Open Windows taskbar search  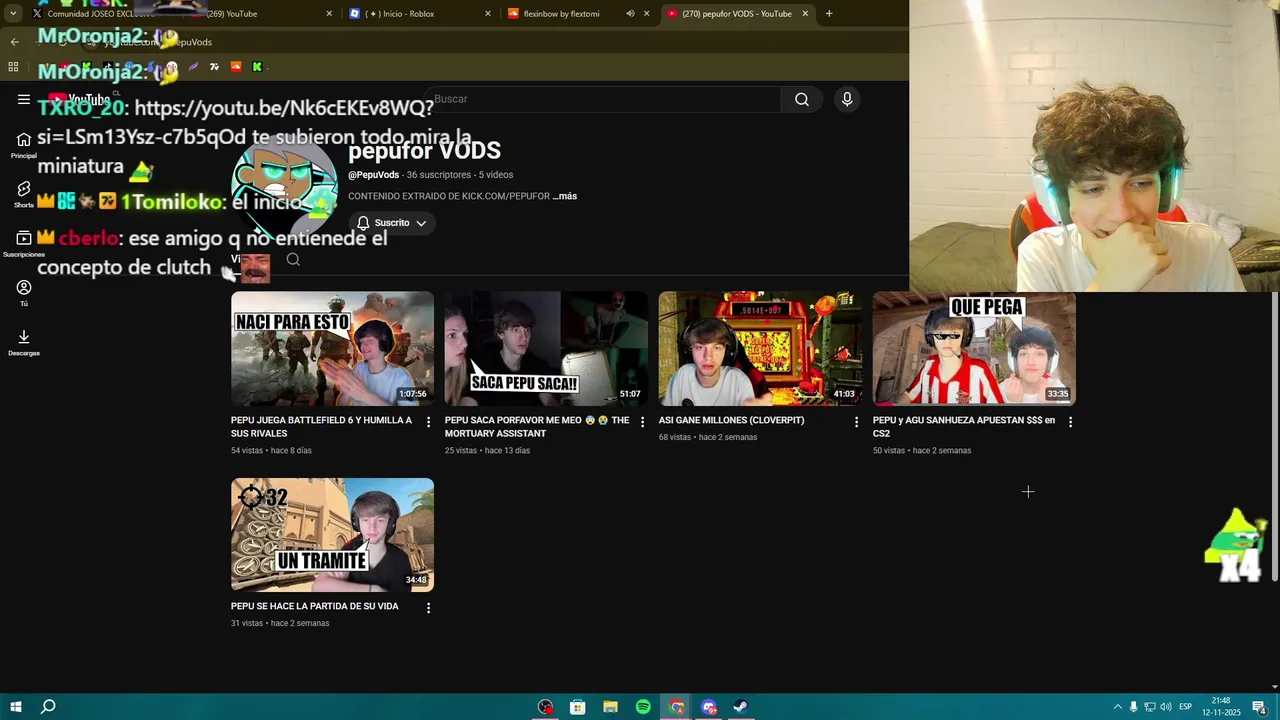[48, 707]
